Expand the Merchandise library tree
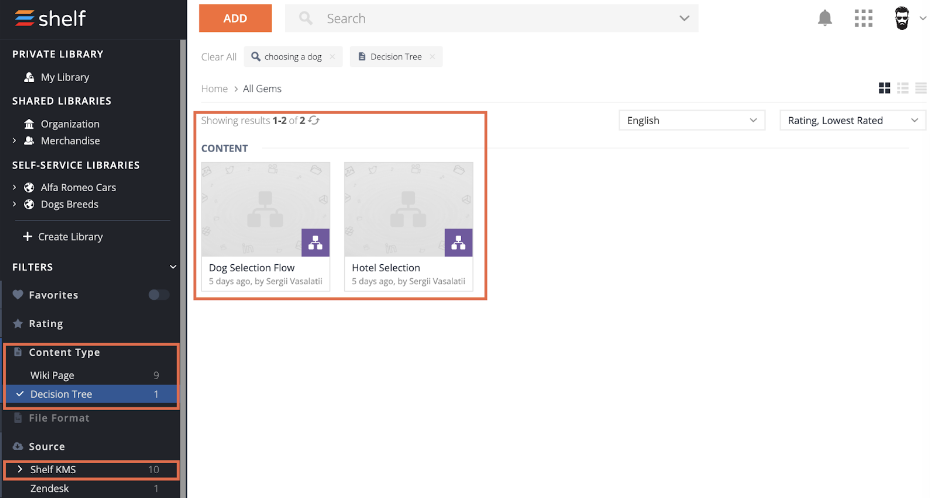The image size is (930, 498). pos(15,141)
